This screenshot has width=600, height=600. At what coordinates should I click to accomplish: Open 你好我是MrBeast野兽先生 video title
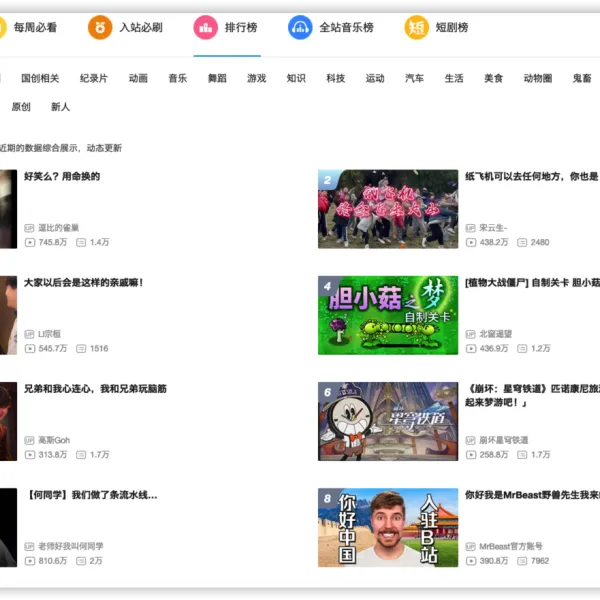532,495
